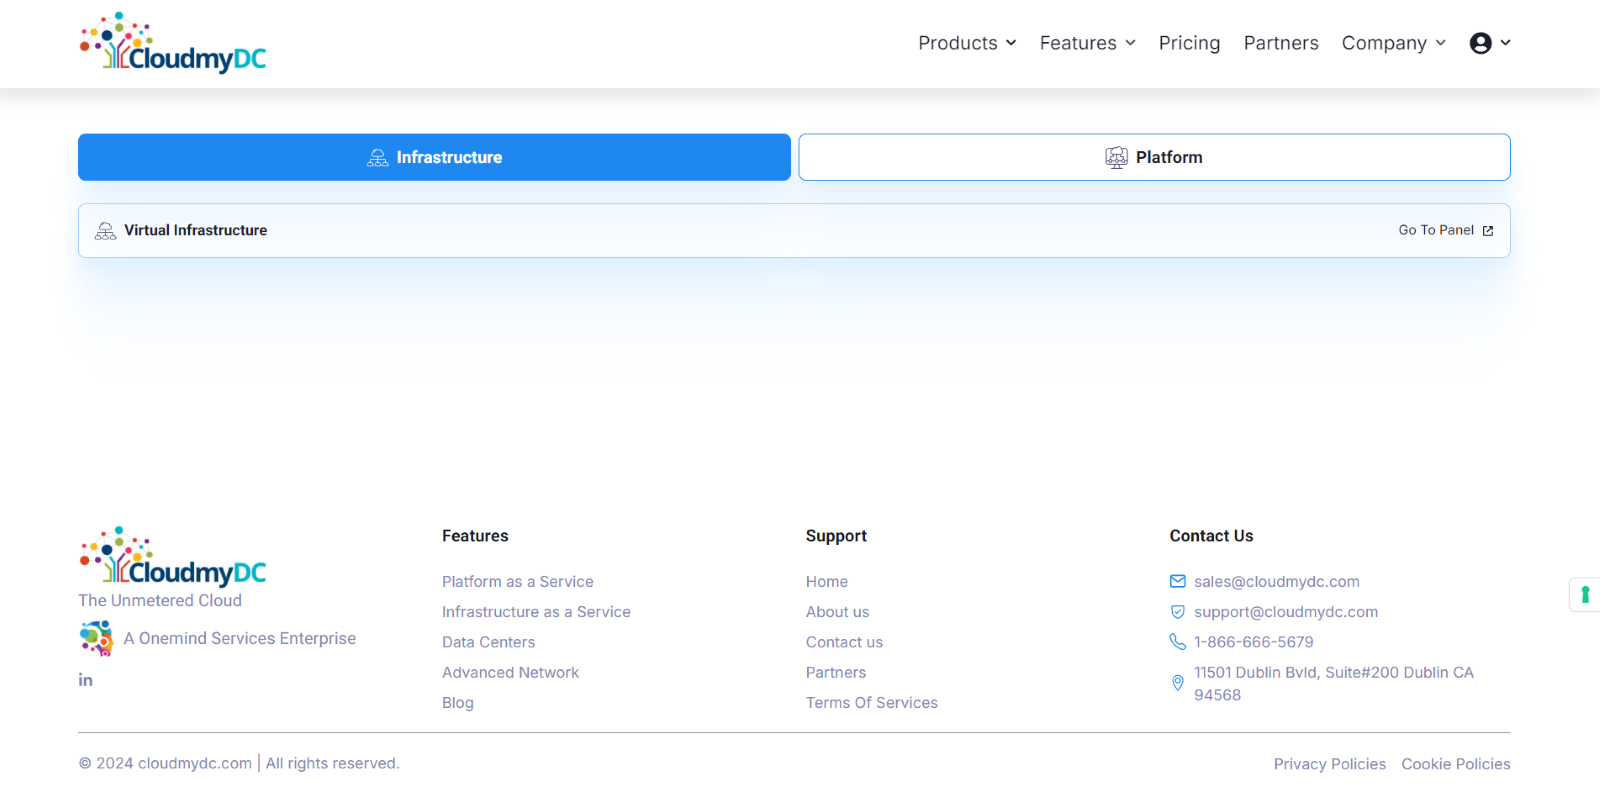
Task: Open Infrastructure as a Service link
Action: [536, 612]
